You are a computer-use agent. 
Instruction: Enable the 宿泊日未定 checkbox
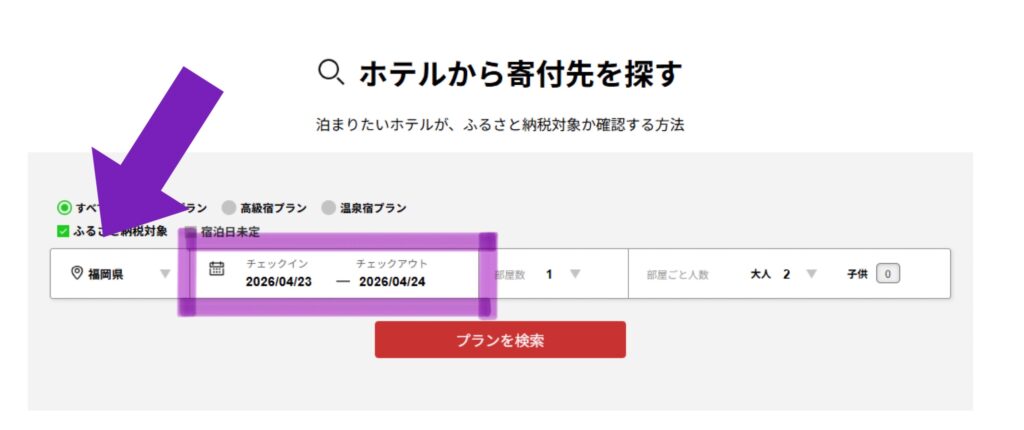(x=191, y=231)
